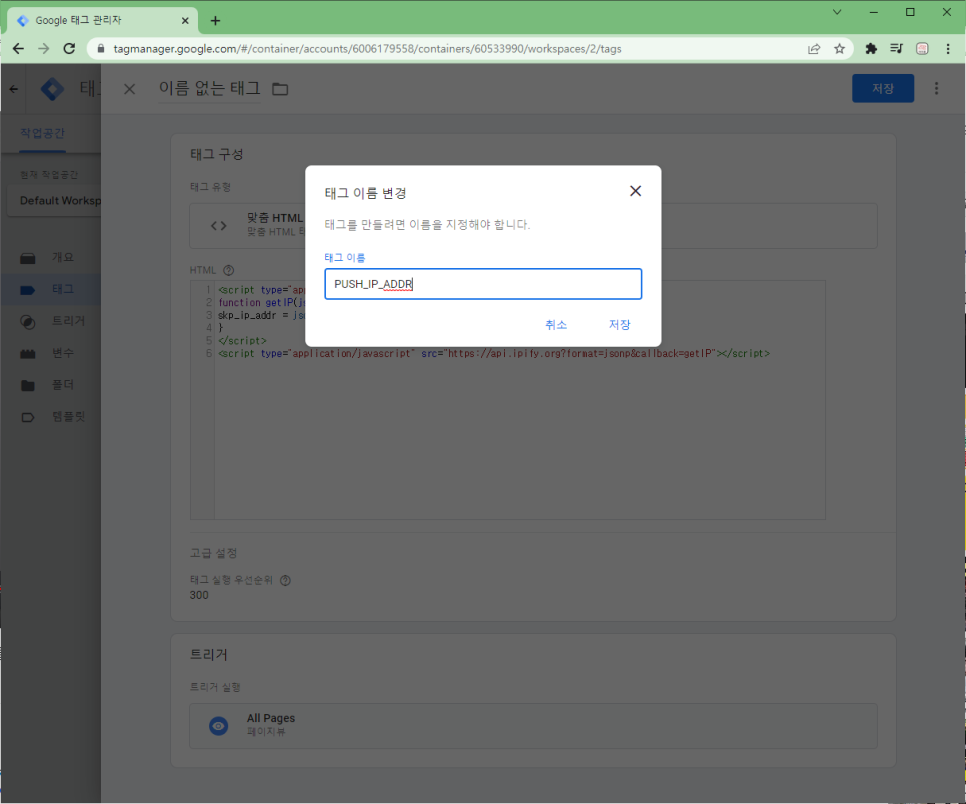Viewport: 966px width, 804px height.
Task: Select the All Pages trigger
Action: [x=533, y=726]
